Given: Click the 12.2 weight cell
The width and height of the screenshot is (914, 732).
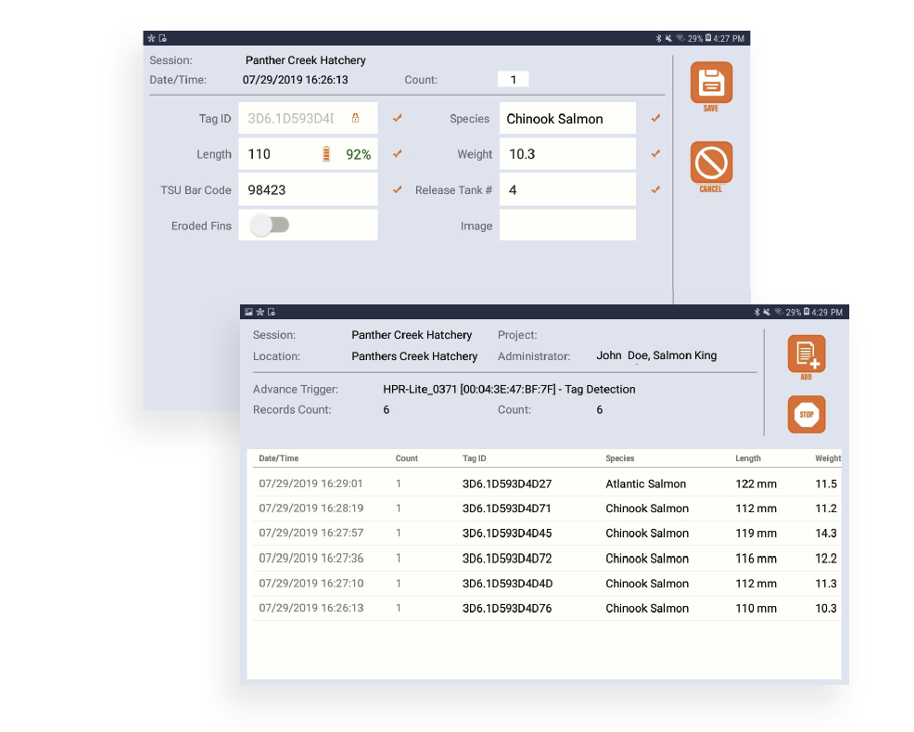Looking at the screenshot, I should coord(825,558).
